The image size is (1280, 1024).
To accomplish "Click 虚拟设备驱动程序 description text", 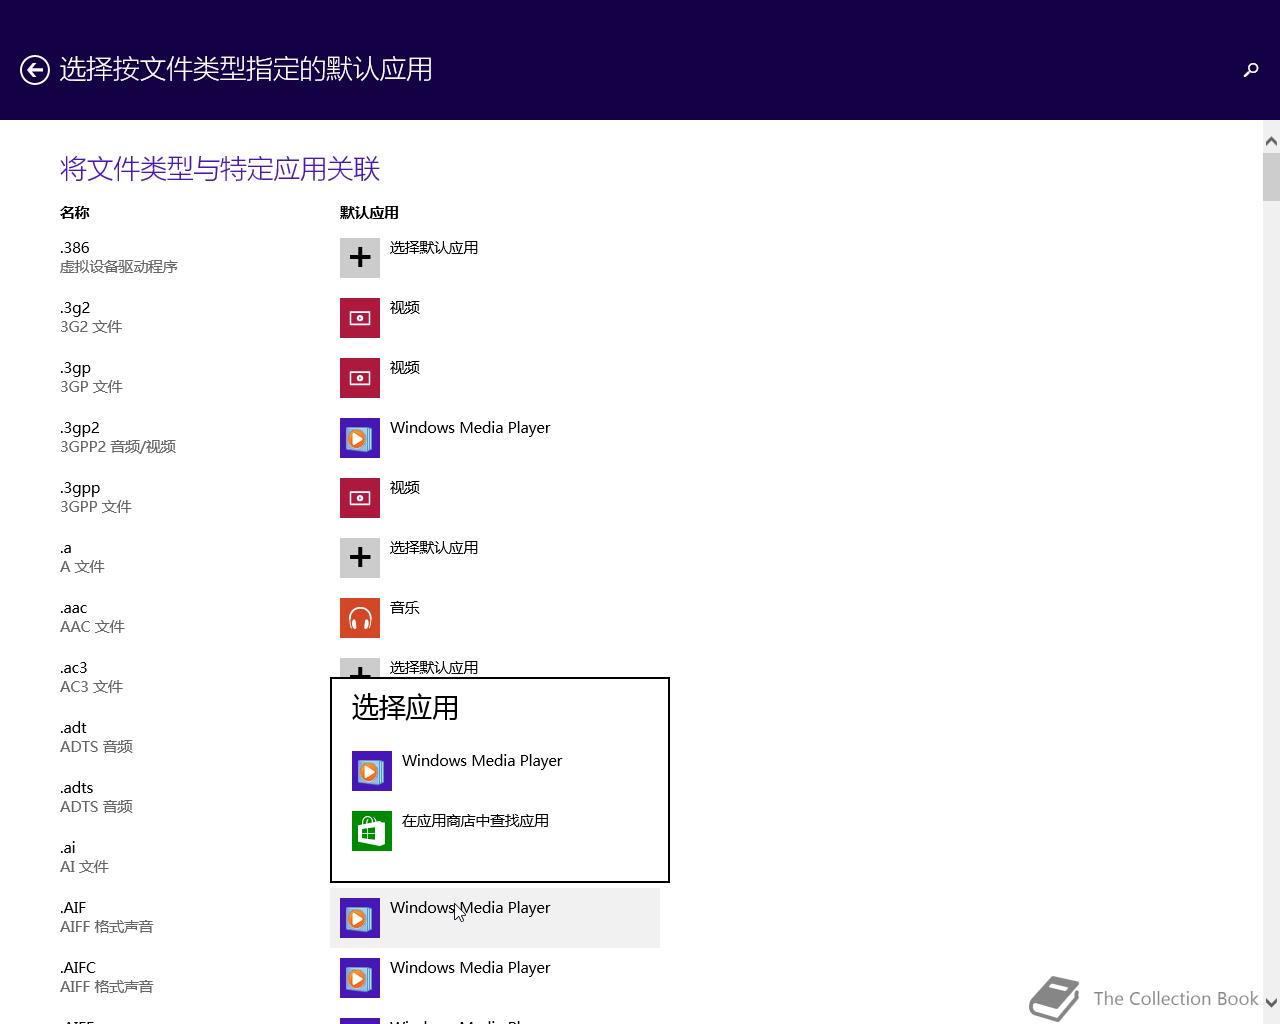I will click(119, 267).
